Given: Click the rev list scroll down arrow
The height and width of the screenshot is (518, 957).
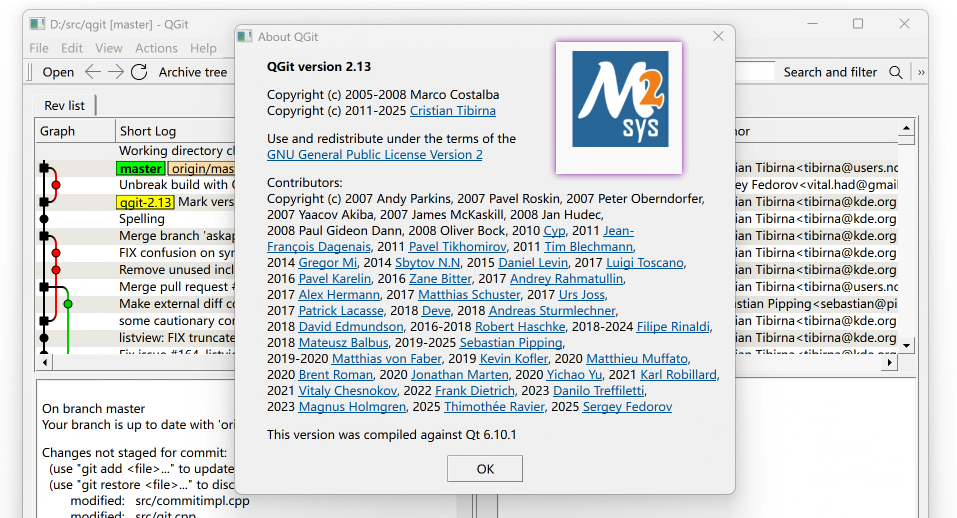Looking at the screenshot, I should (x=906, y=345).
